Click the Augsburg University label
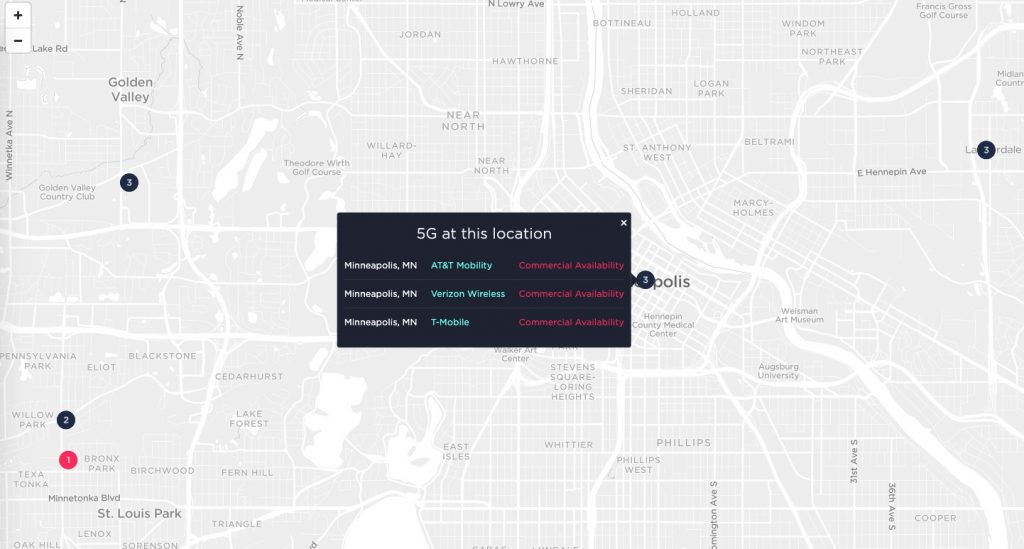Screen dimensions: 1024x549 778,371
